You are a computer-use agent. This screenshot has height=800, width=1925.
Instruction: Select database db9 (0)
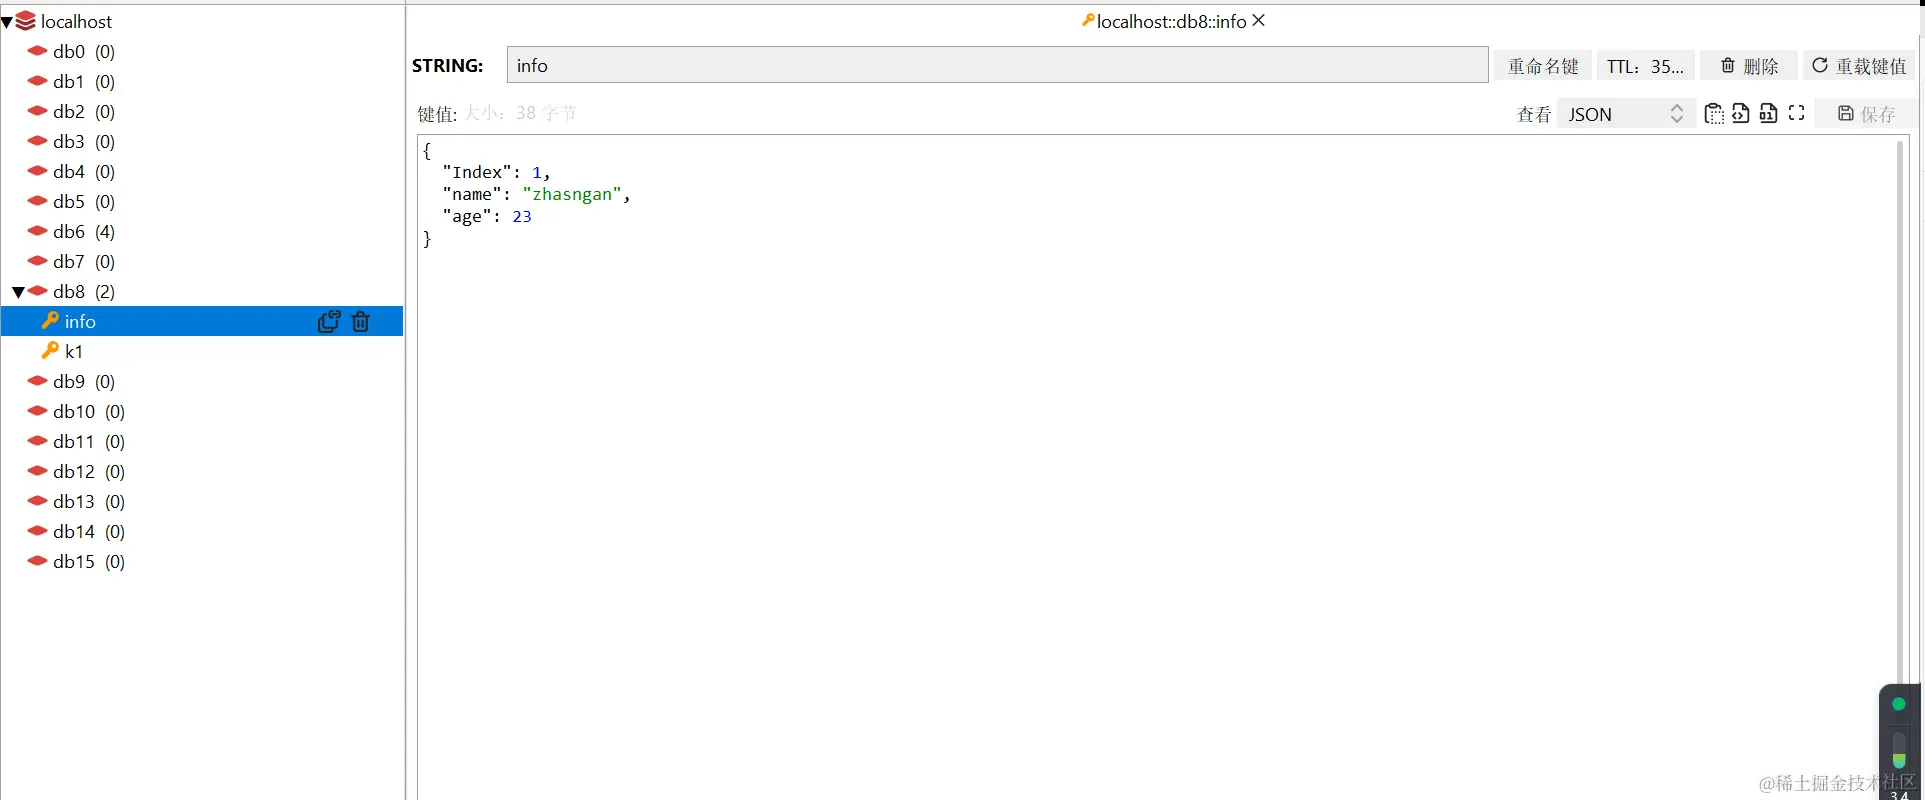click(84, 381)
